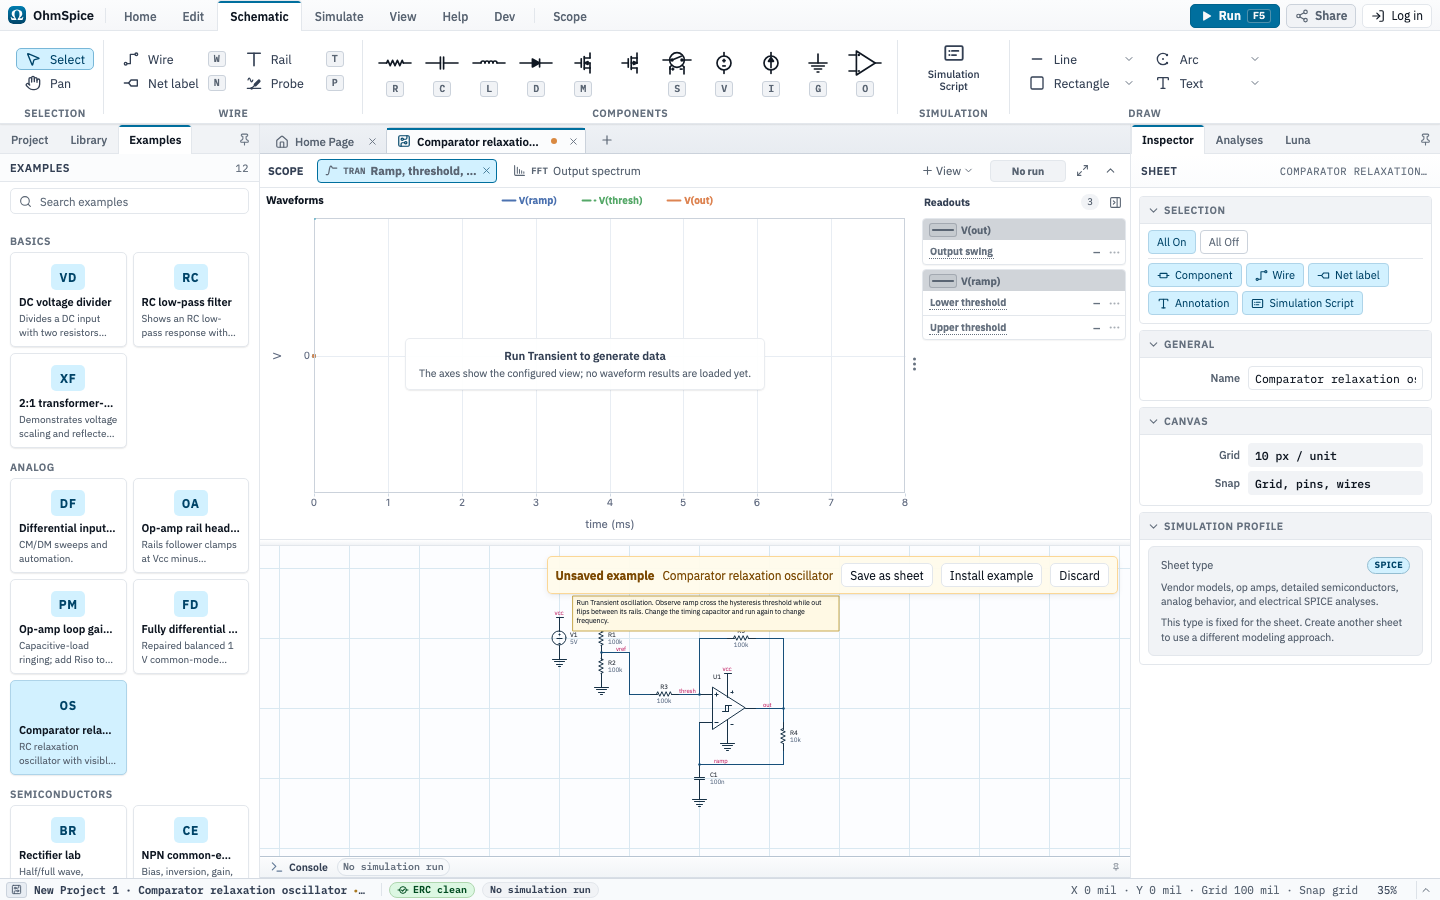The width and height of the screenshot is (1440, 900).
Task: Discard the unsaved example
Action: [1079, 576]
